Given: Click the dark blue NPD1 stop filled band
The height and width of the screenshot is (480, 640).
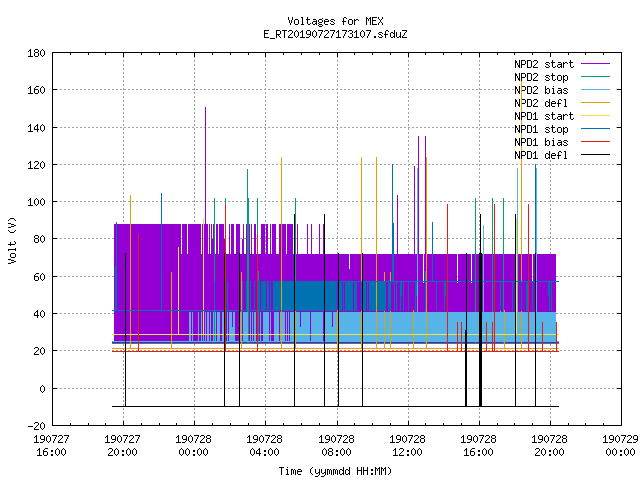Looking at the screenshot, I should coord(308,296).
